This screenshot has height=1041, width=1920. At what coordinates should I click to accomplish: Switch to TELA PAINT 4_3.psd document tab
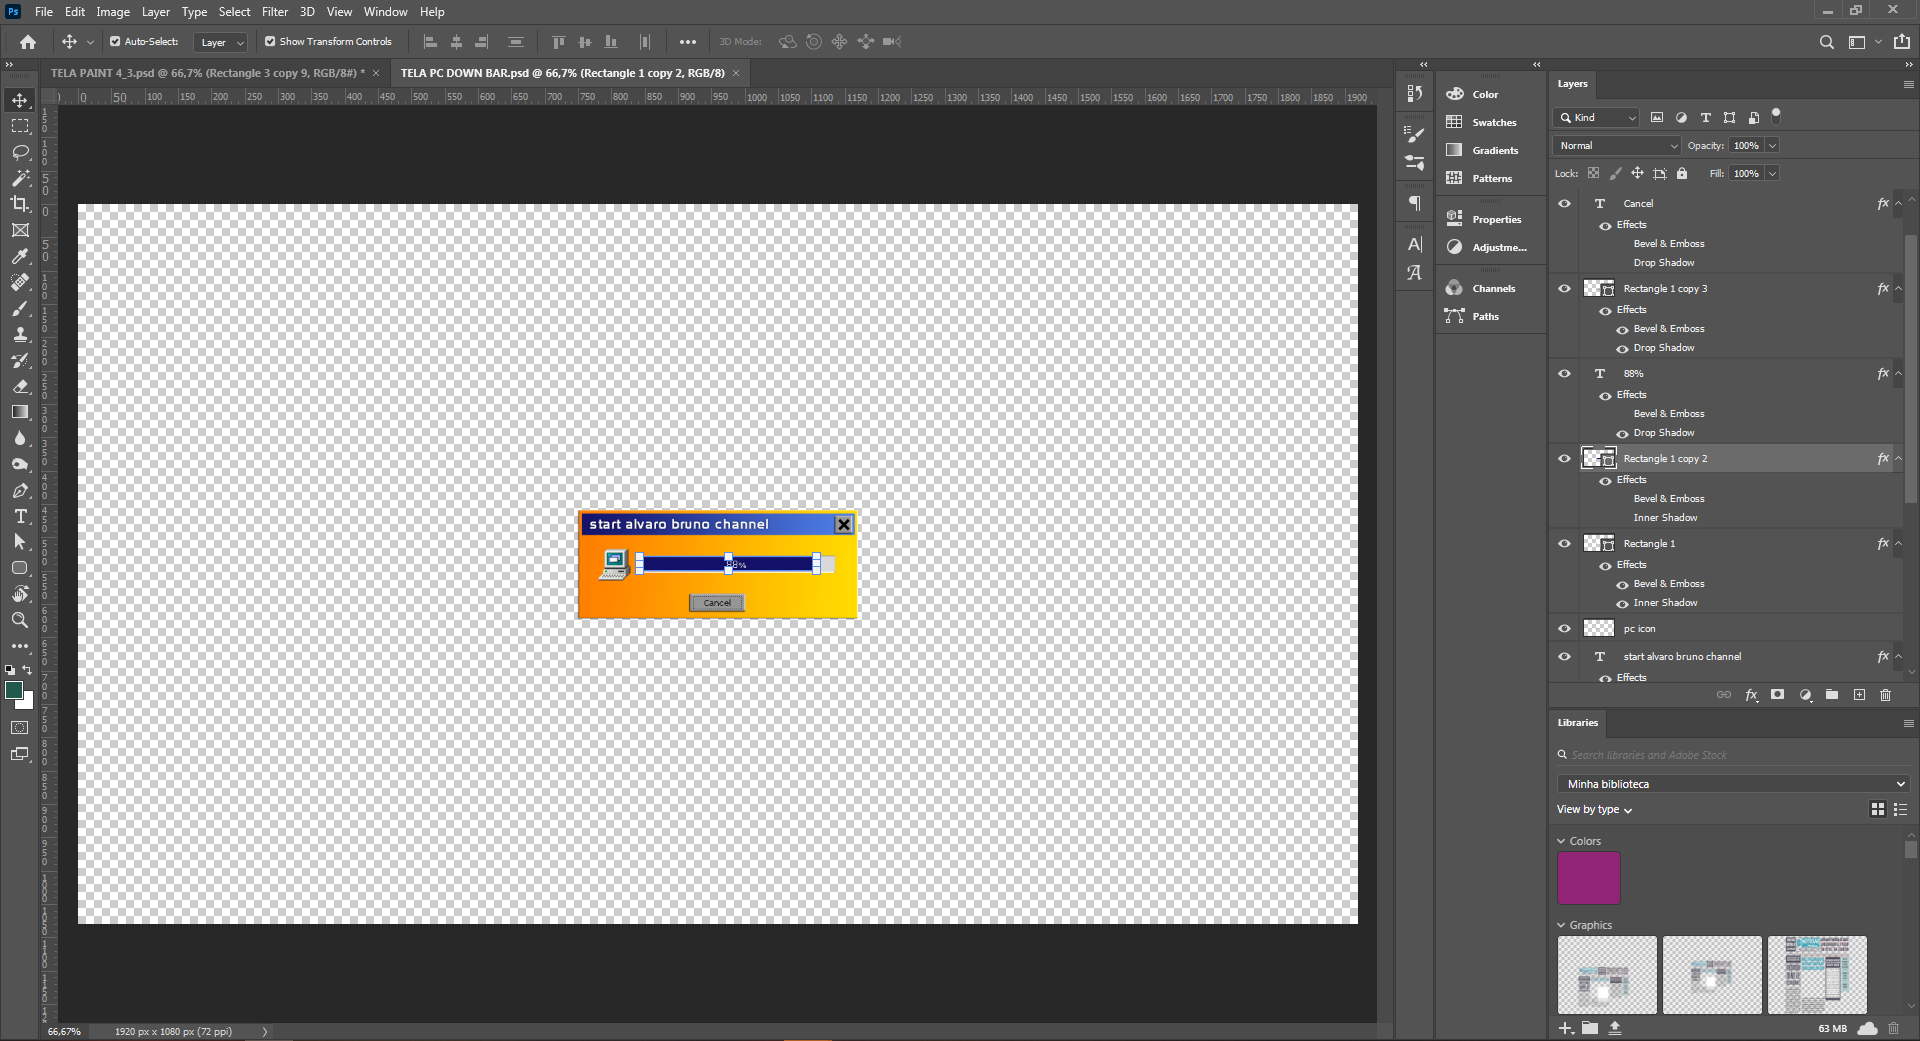pos(207,73)
